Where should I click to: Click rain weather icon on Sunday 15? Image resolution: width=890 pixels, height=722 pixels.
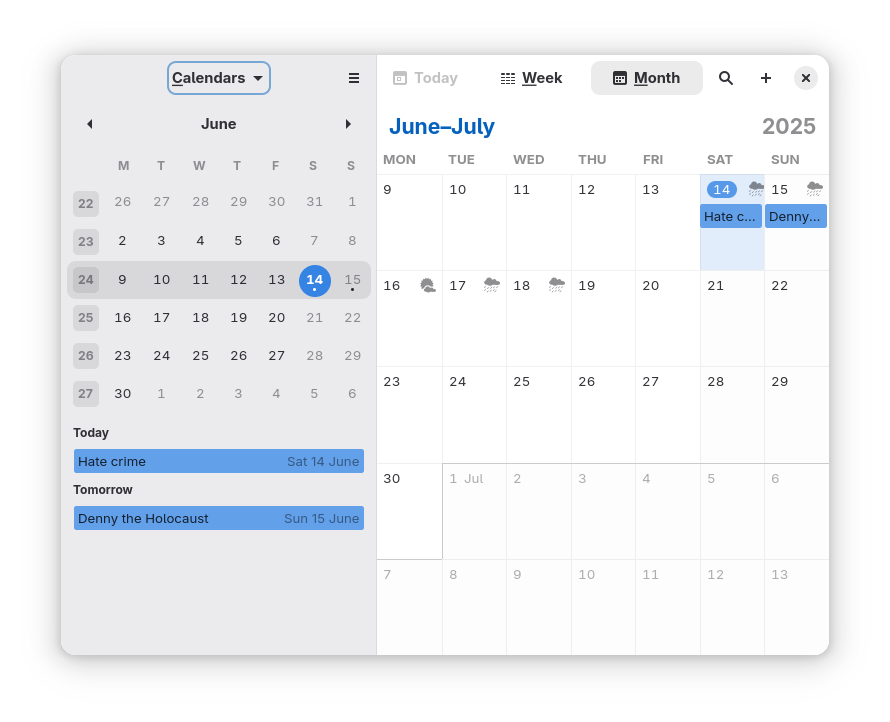[815, 188]
